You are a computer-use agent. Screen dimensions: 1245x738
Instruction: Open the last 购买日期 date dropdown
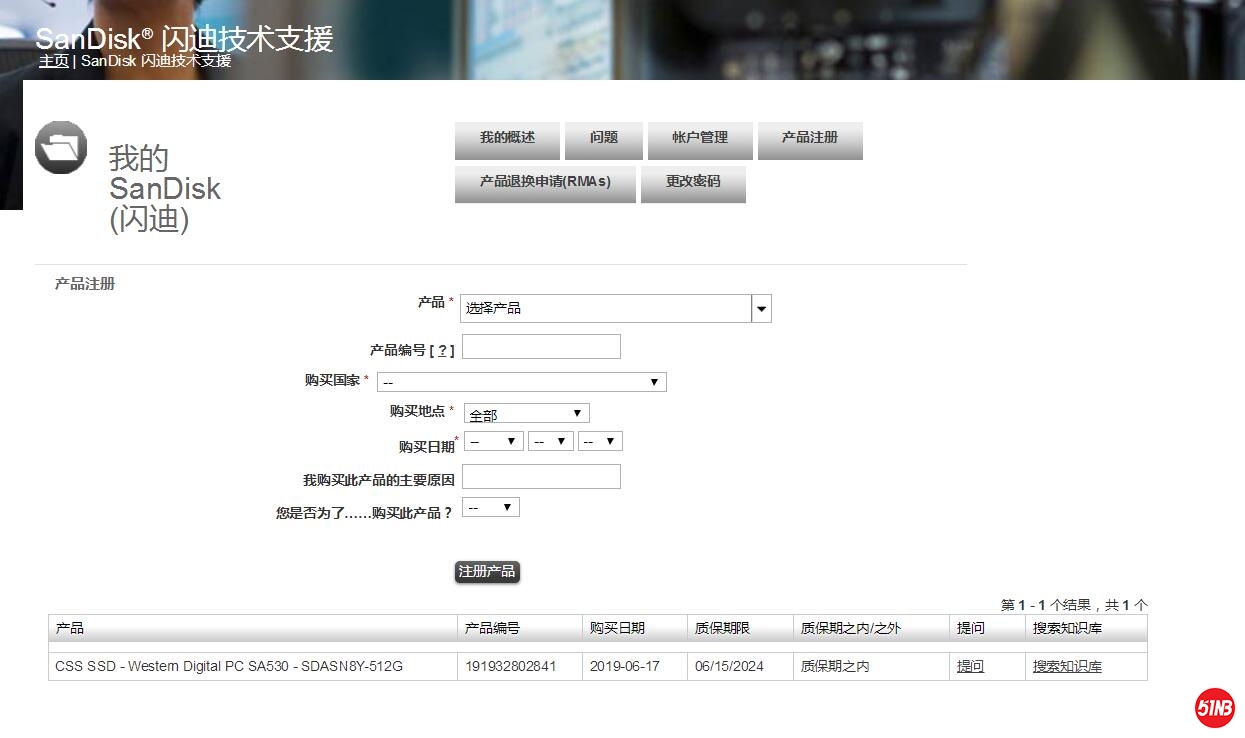pyautogui.click(x=600, y=441)
